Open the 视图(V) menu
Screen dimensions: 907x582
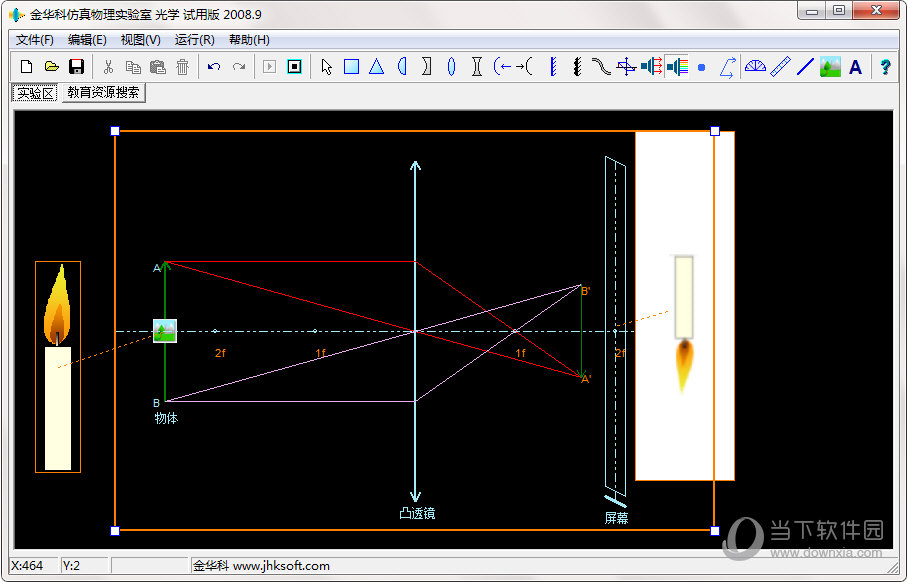coord(141,39)
